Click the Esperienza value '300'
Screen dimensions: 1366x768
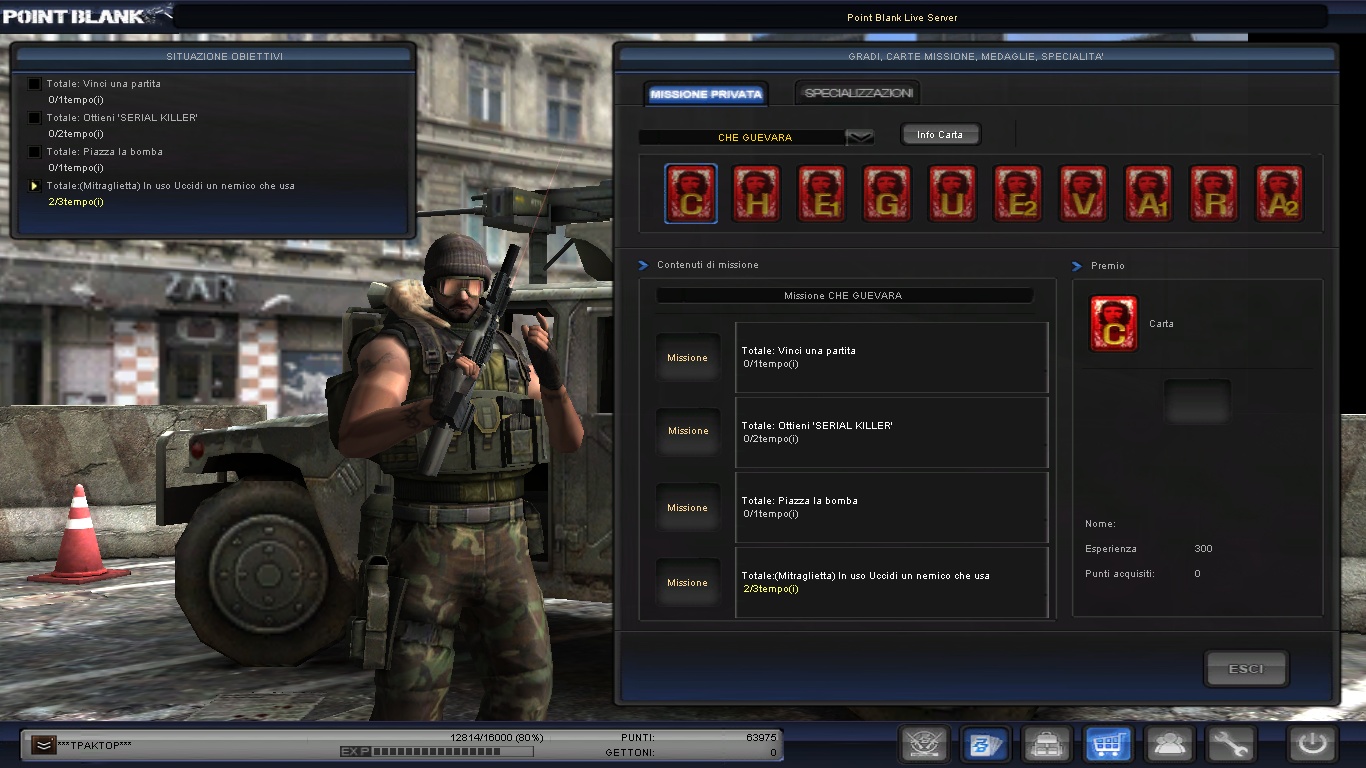[x=1203, y=549]
